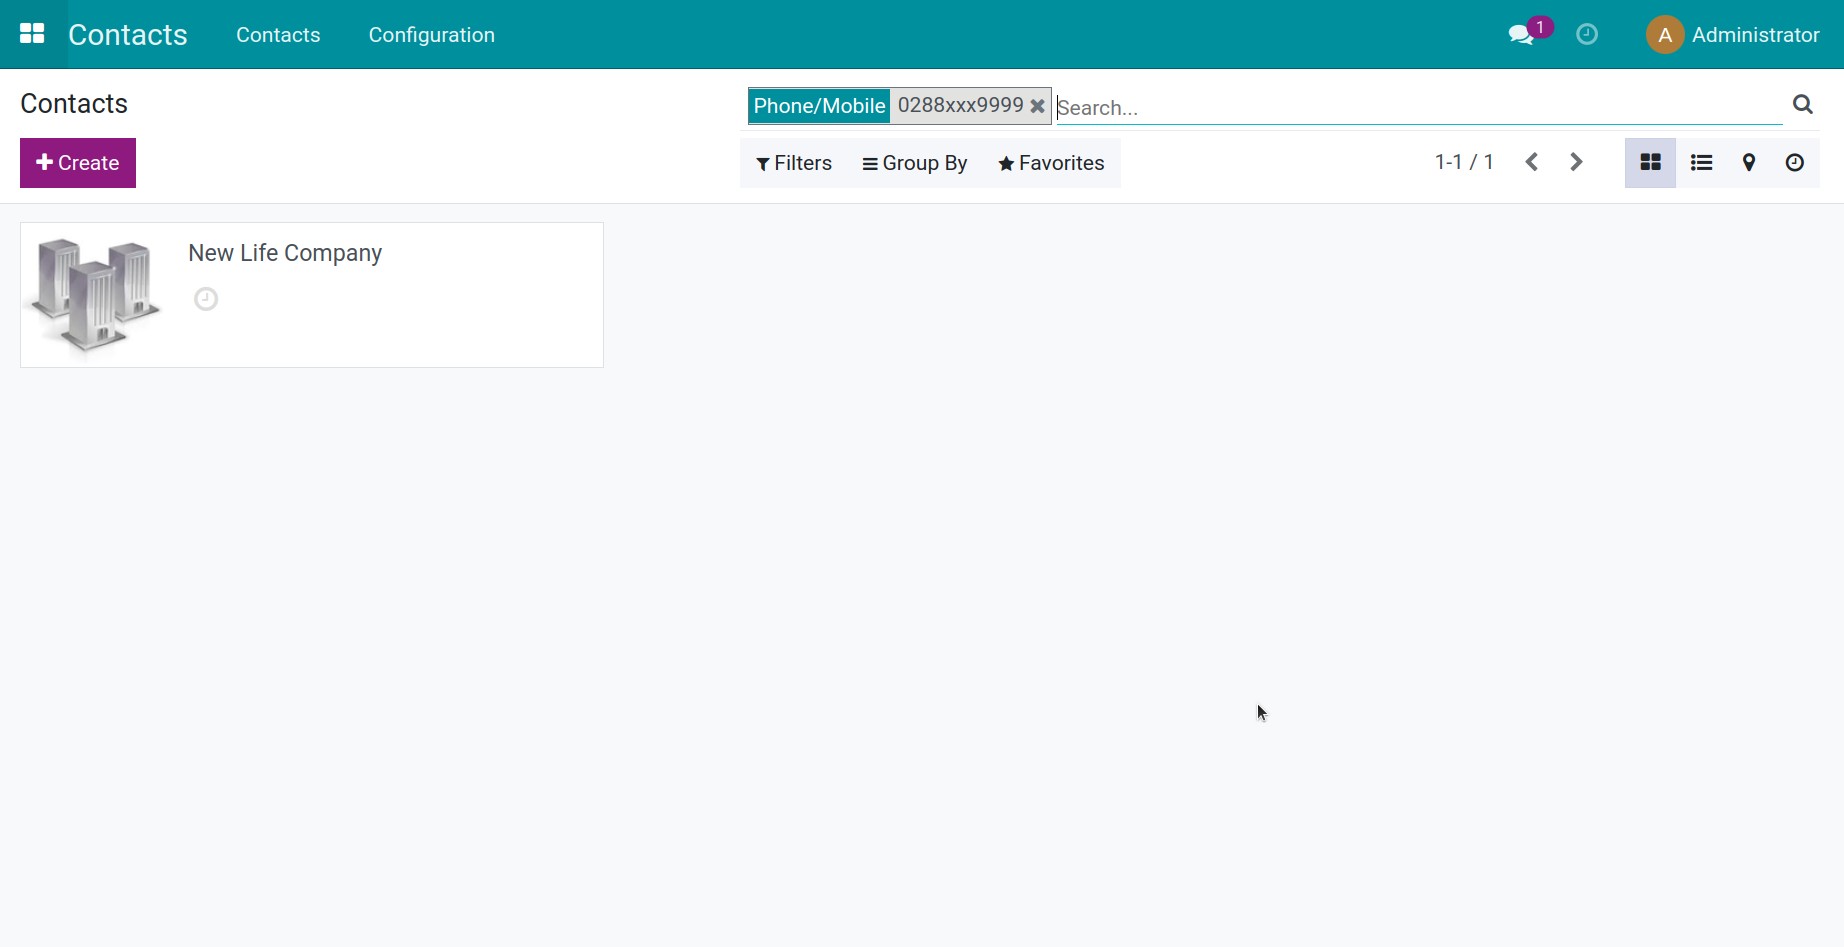1844x947 pixels.
Task: Go to the previous page of records
Action: coord(1531,162)
